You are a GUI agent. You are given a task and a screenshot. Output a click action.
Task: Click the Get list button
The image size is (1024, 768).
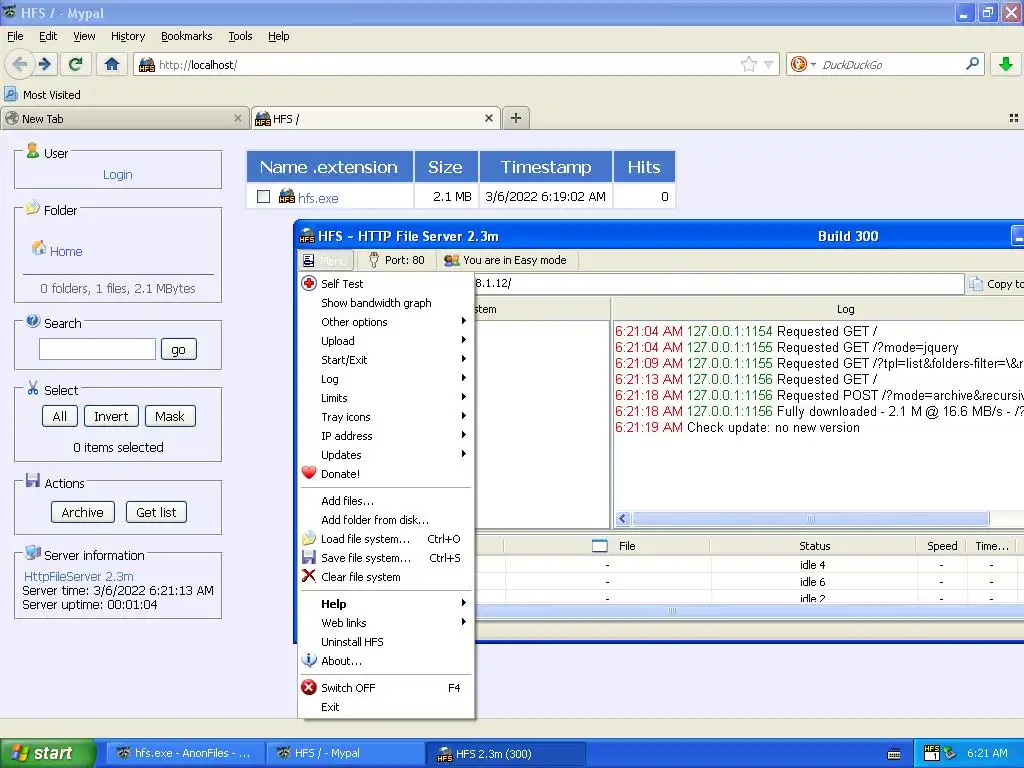pos(156,513)
